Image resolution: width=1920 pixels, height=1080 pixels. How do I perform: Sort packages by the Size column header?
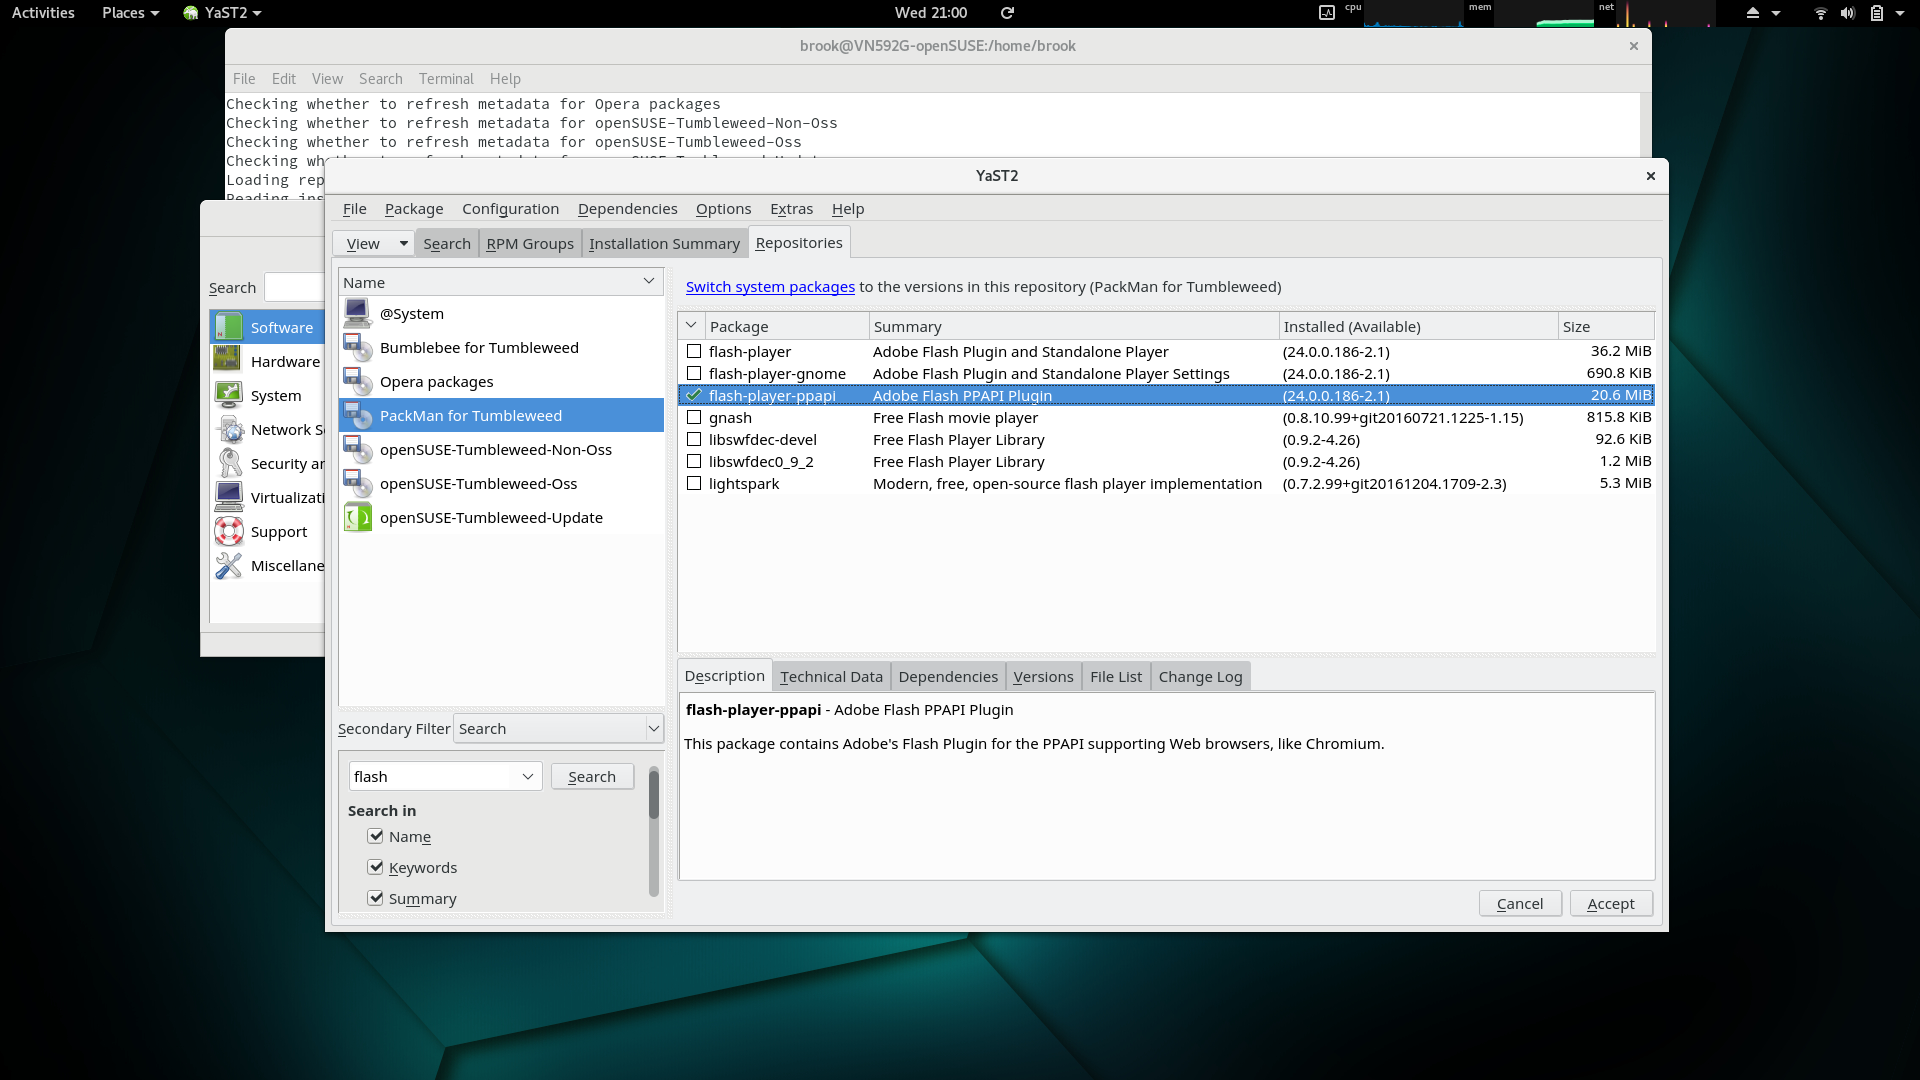pyautogui.click(x=1605, y=327)
